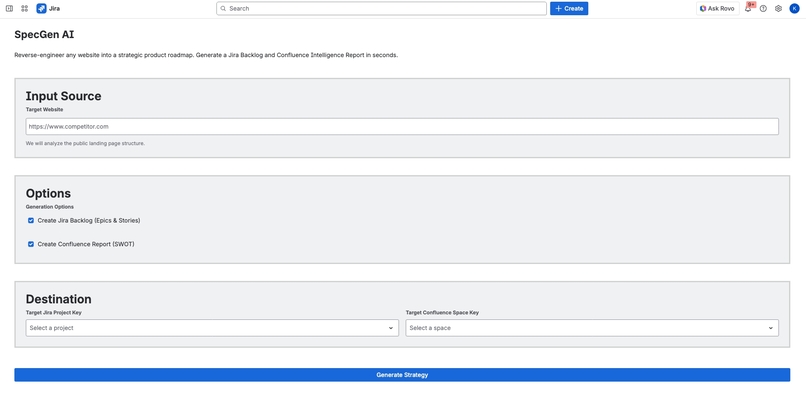The height and width of the screenshot is (407, 806).
Task: Click the Generation Options label
Action: click(x=50, y=207)
